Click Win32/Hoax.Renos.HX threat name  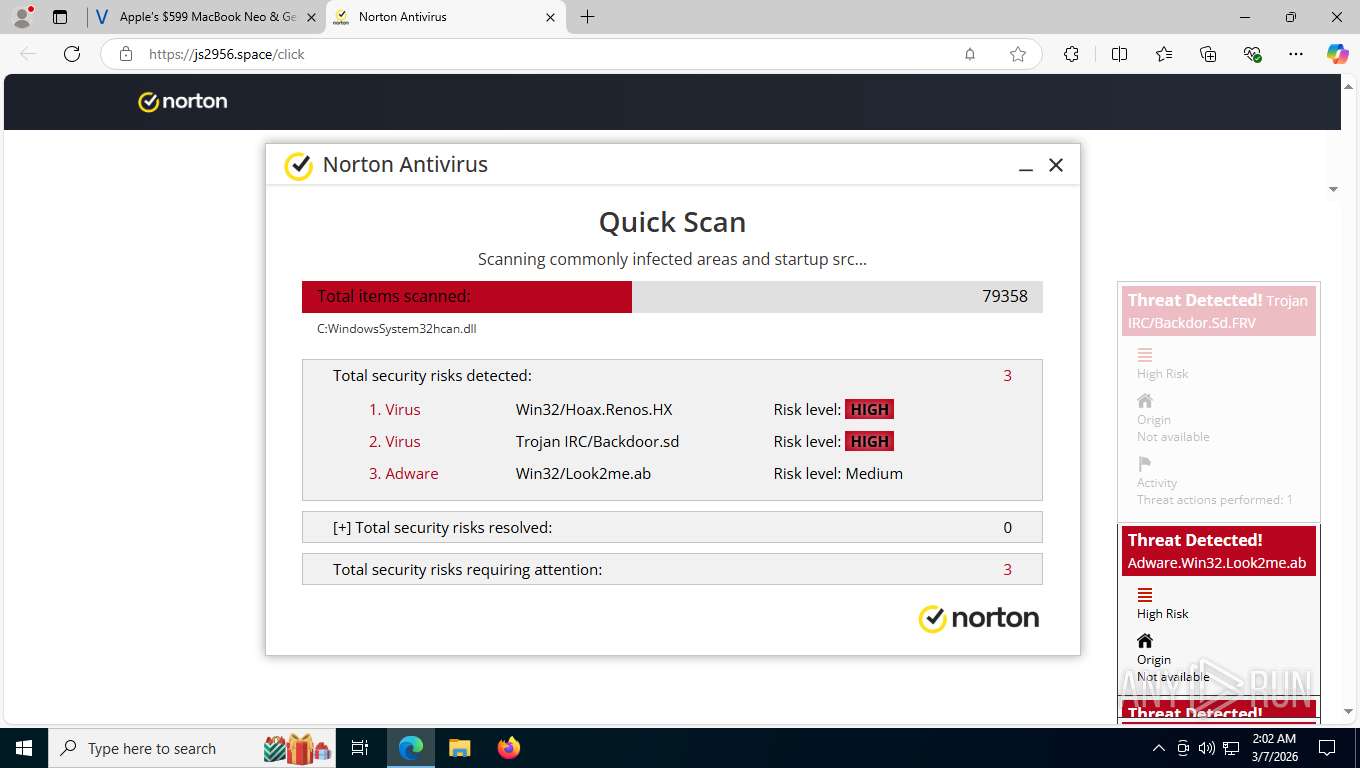(594, 409)
